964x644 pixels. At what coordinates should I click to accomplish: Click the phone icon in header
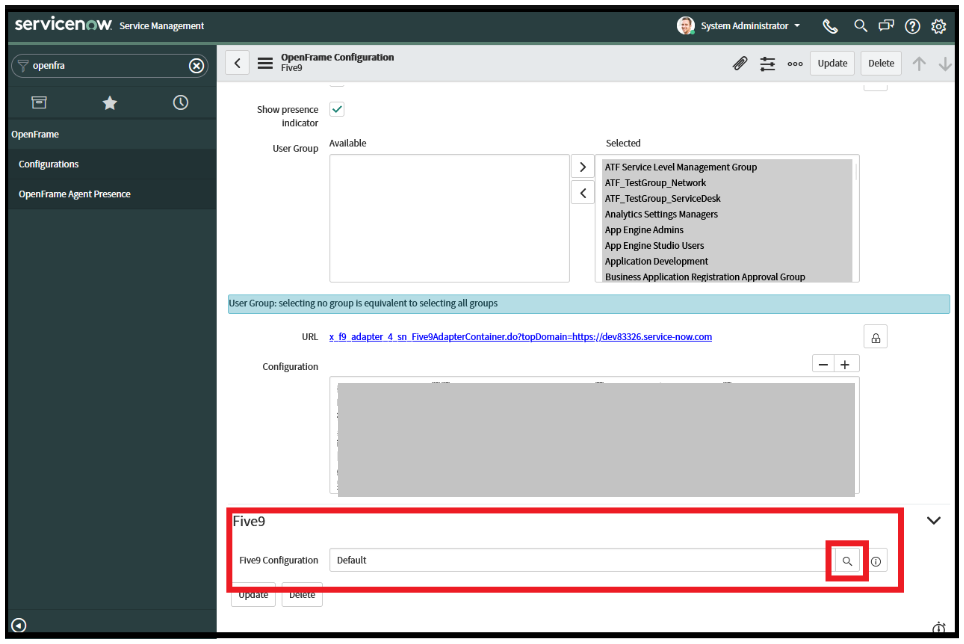click(830, 26)
